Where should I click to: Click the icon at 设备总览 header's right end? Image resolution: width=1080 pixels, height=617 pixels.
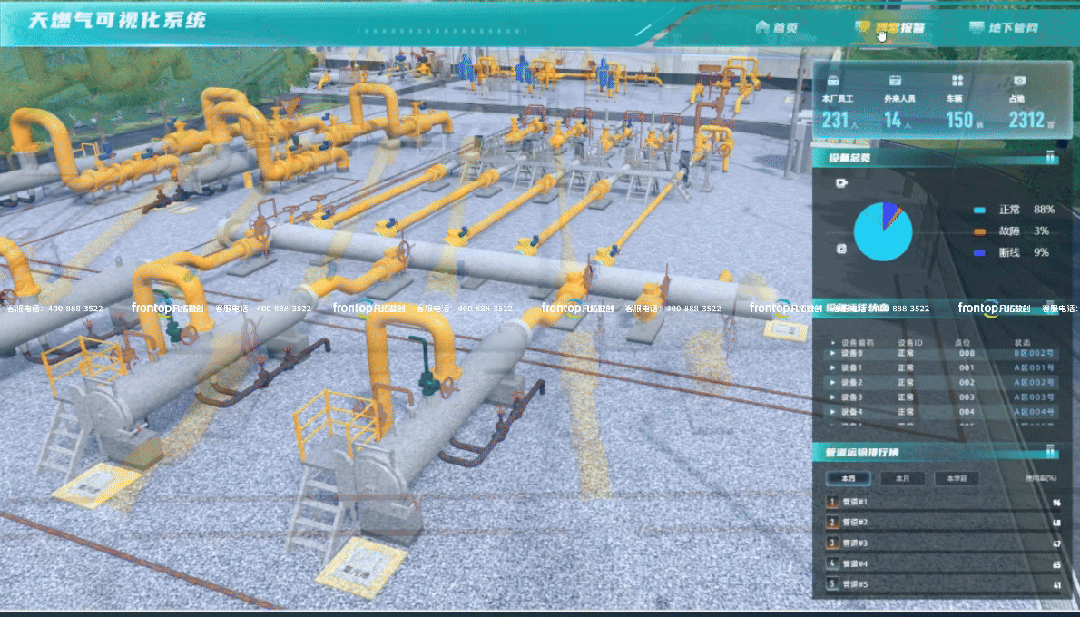1049,157
